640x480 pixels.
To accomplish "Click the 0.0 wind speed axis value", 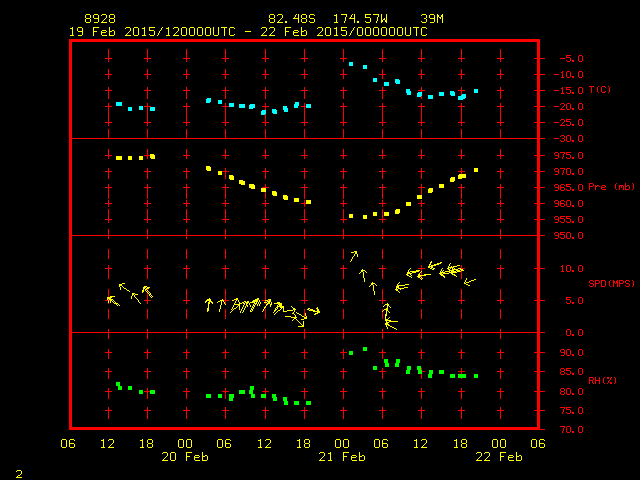I will click(566, 332).
